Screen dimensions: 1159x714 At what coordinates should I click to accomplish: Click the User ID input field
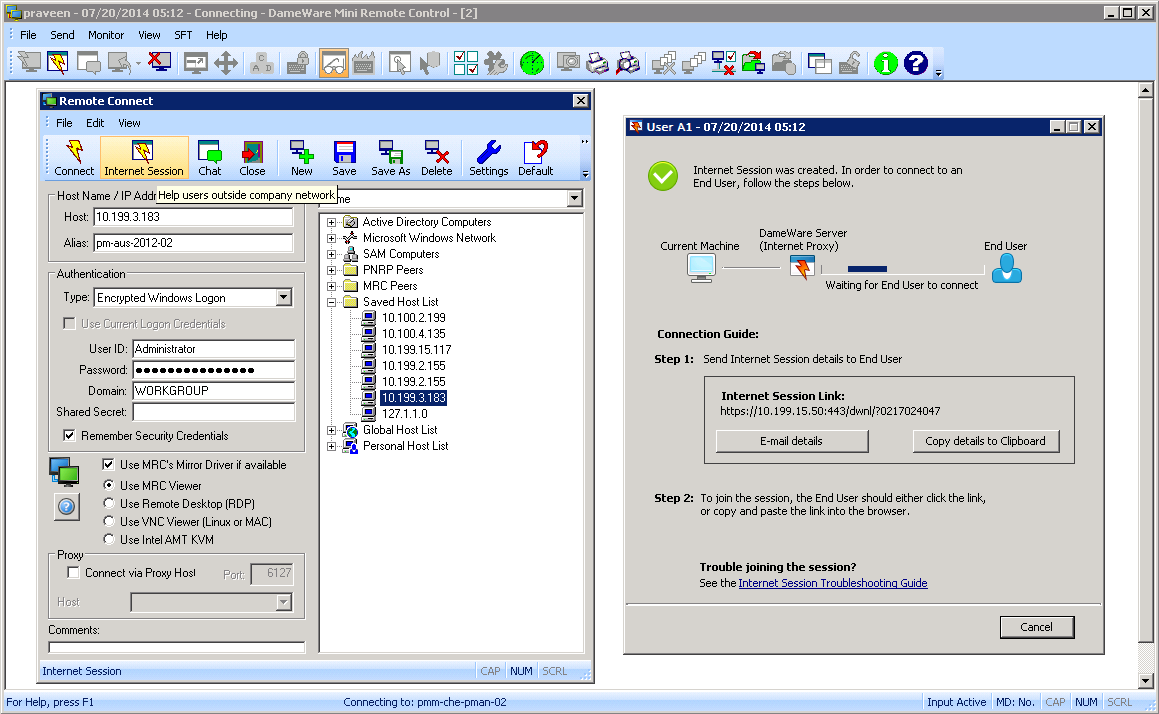tap(214, 349)
